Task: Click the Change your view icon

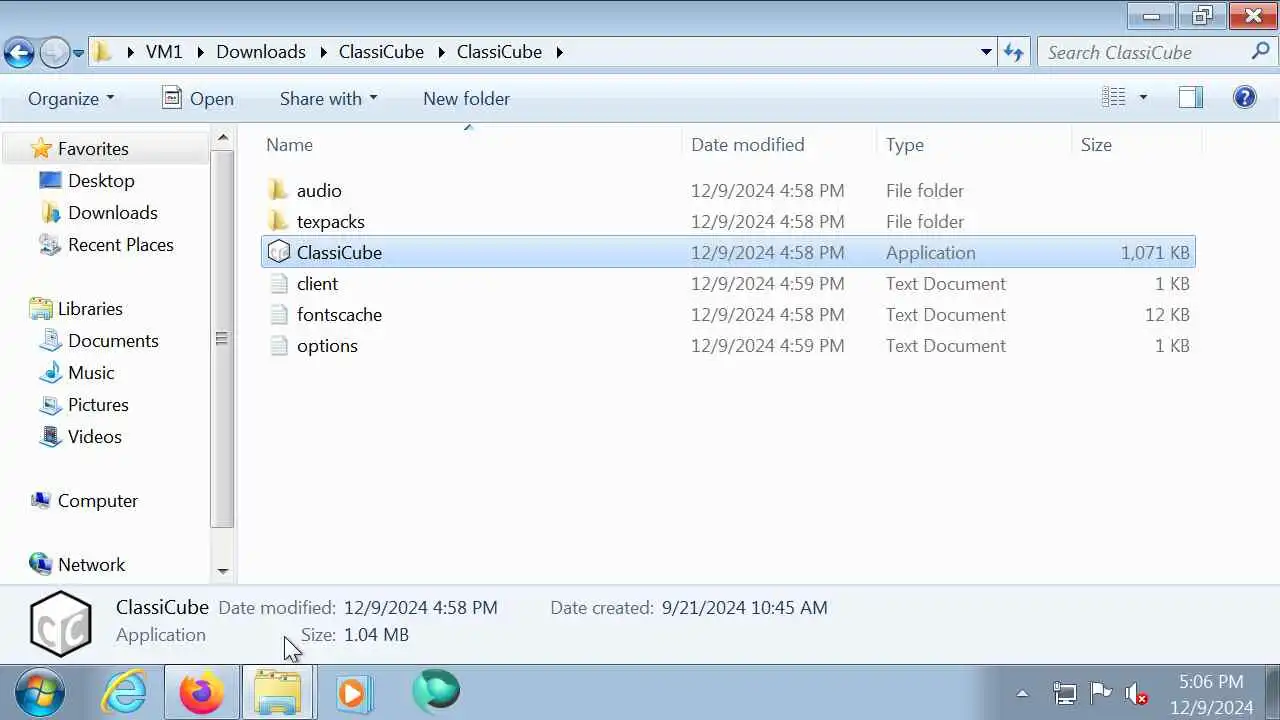Action: [1113, 97]
